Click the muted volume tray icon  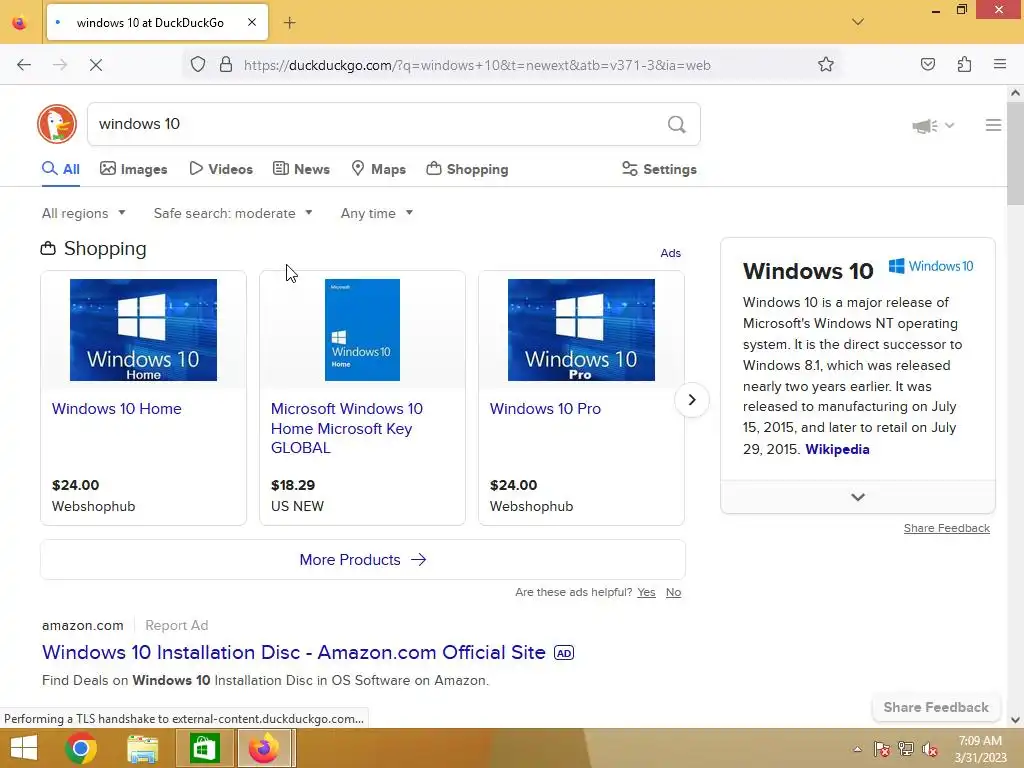(x=930, y=749)
